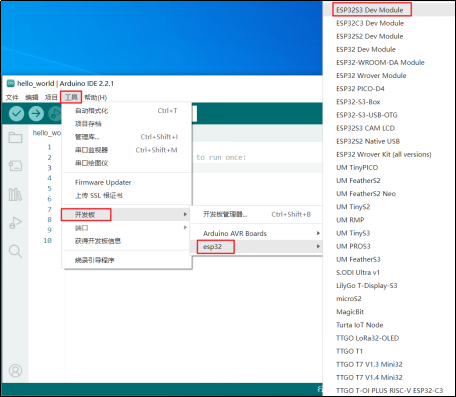Viewport: 456px width, 397px height.
Task: Select ESP32-WROOM-DA Module board
Action: pyautogui.click(x=389, y=62)
